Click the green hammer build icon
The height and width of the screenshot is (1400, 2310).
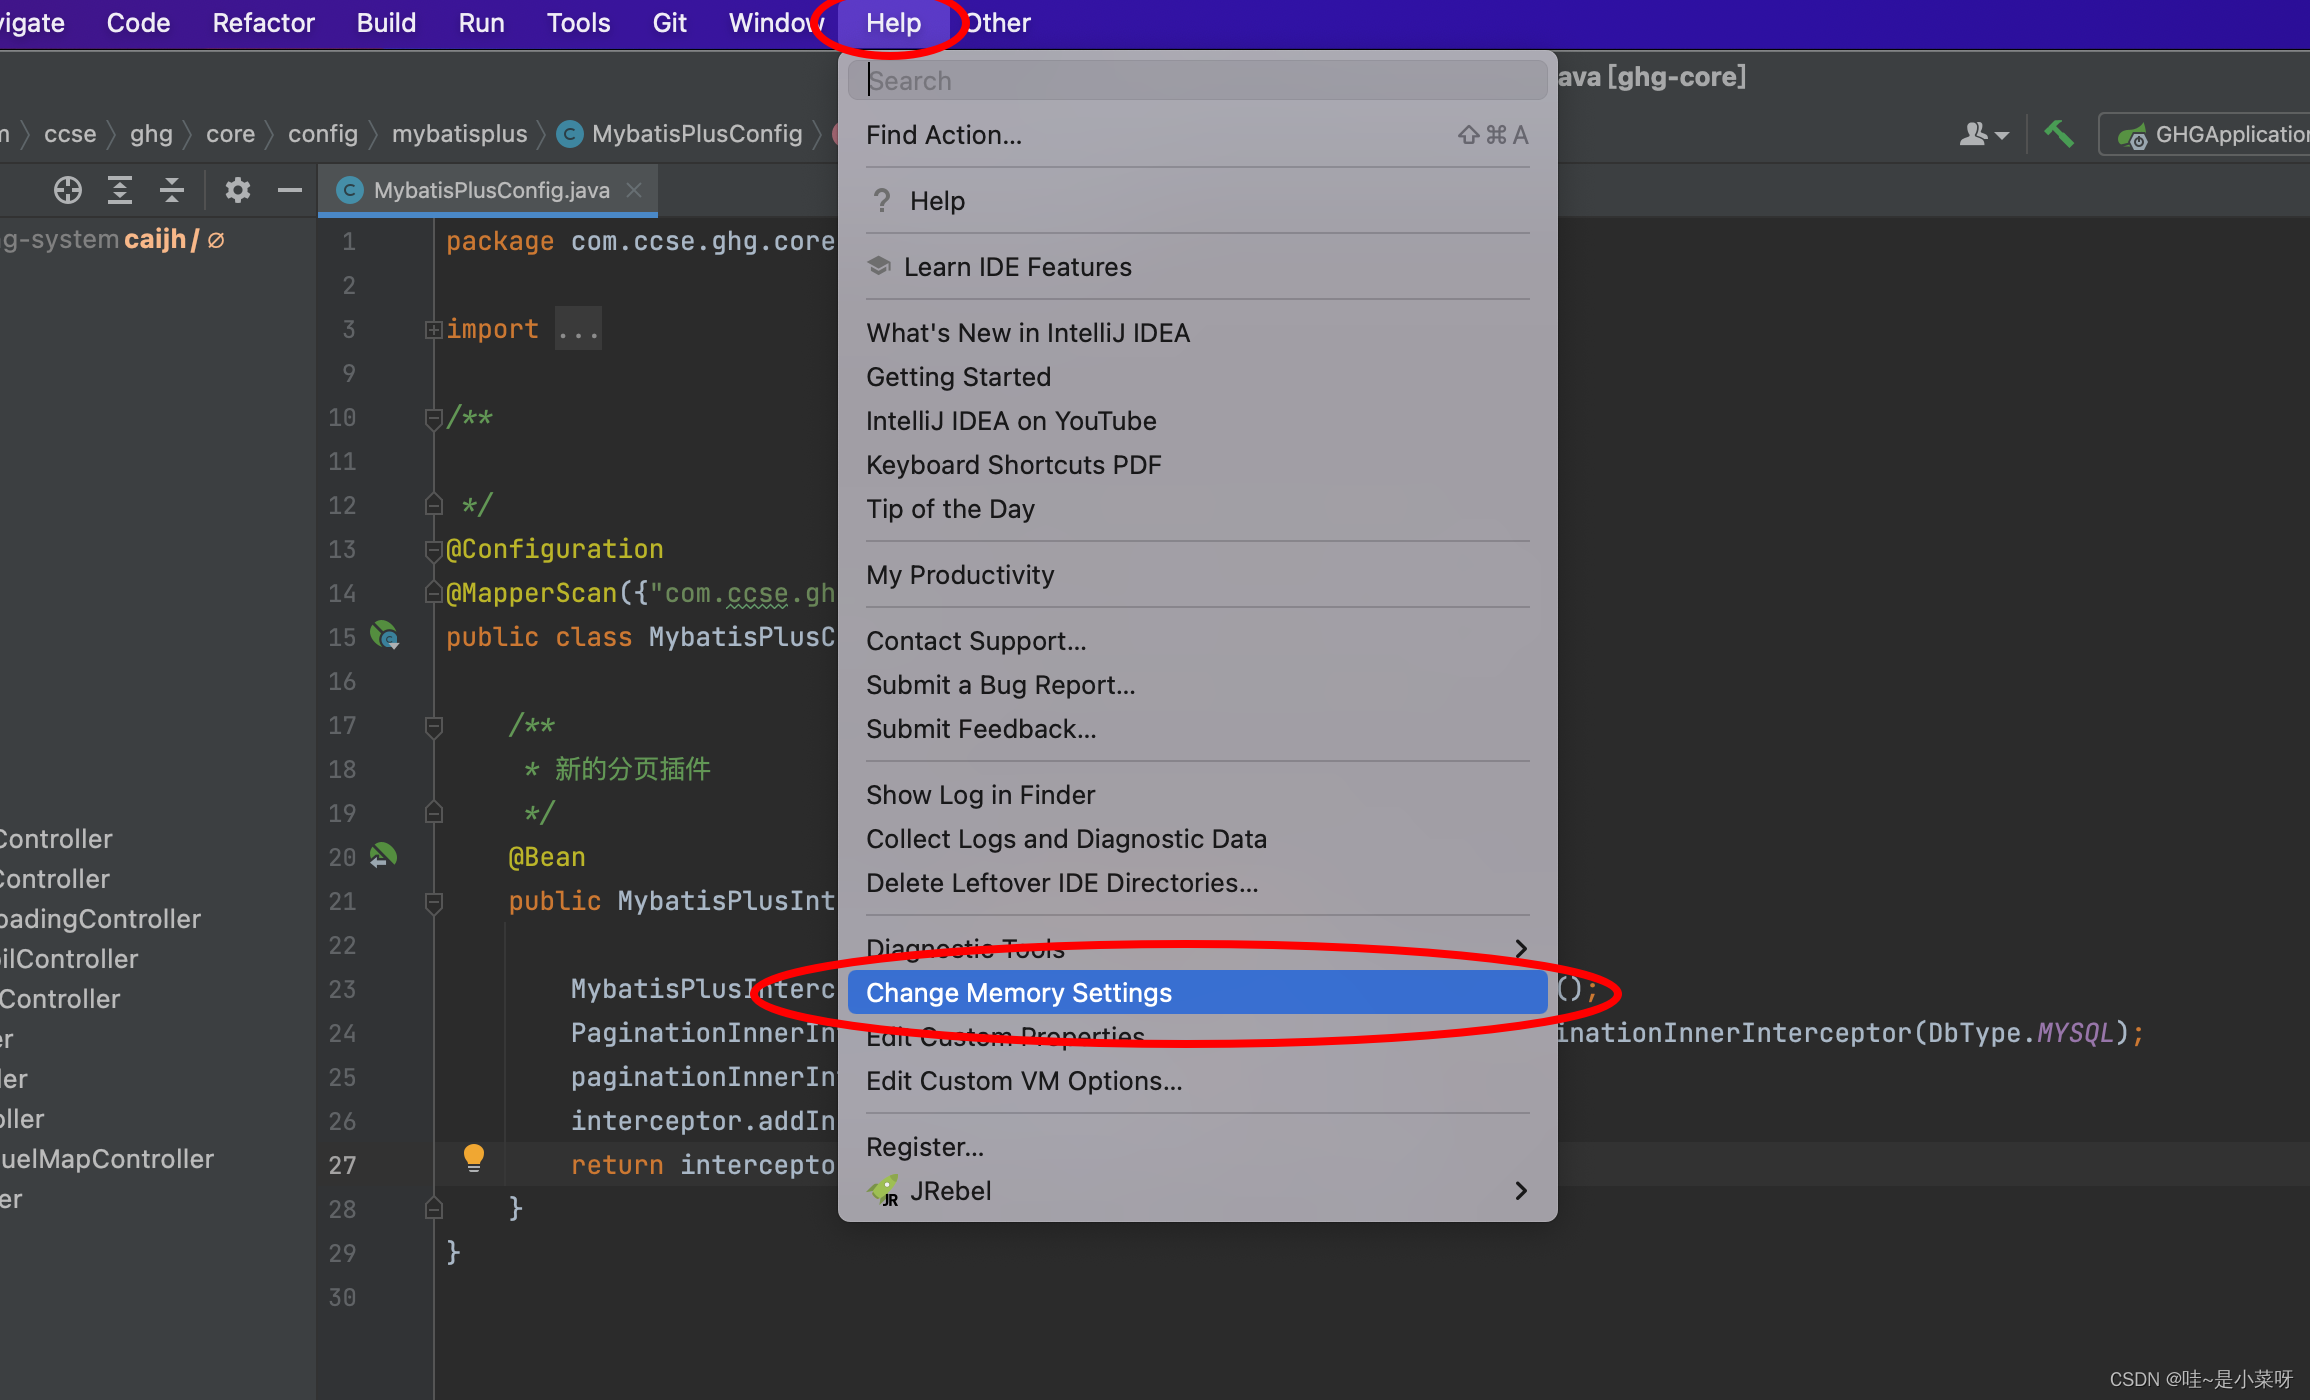tap(2059, 134)
